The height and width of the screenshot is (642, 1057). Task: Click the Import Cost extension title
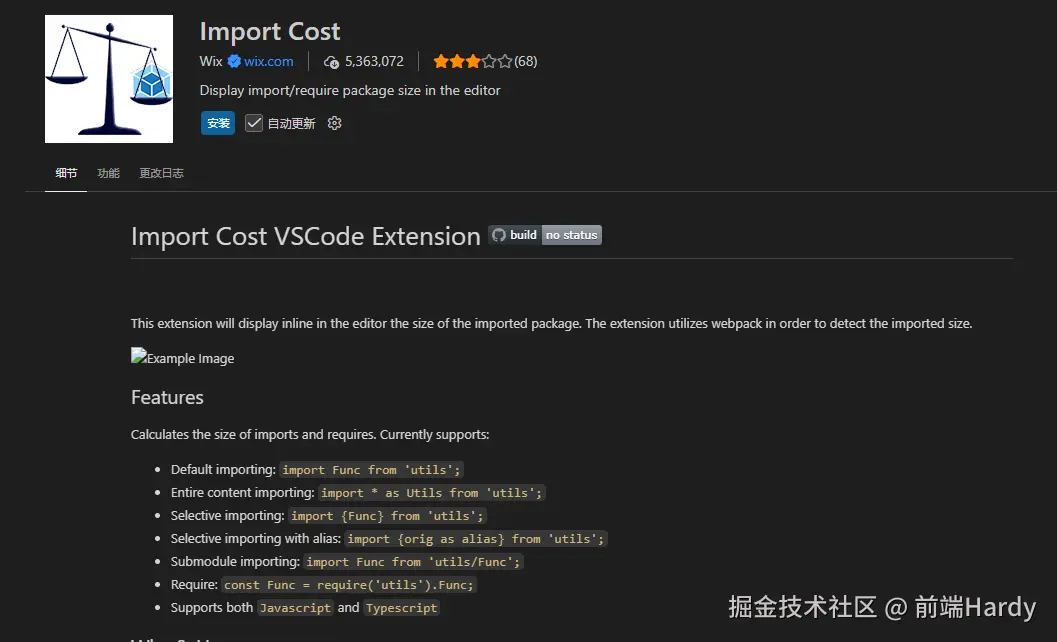[x=270, y=32]
